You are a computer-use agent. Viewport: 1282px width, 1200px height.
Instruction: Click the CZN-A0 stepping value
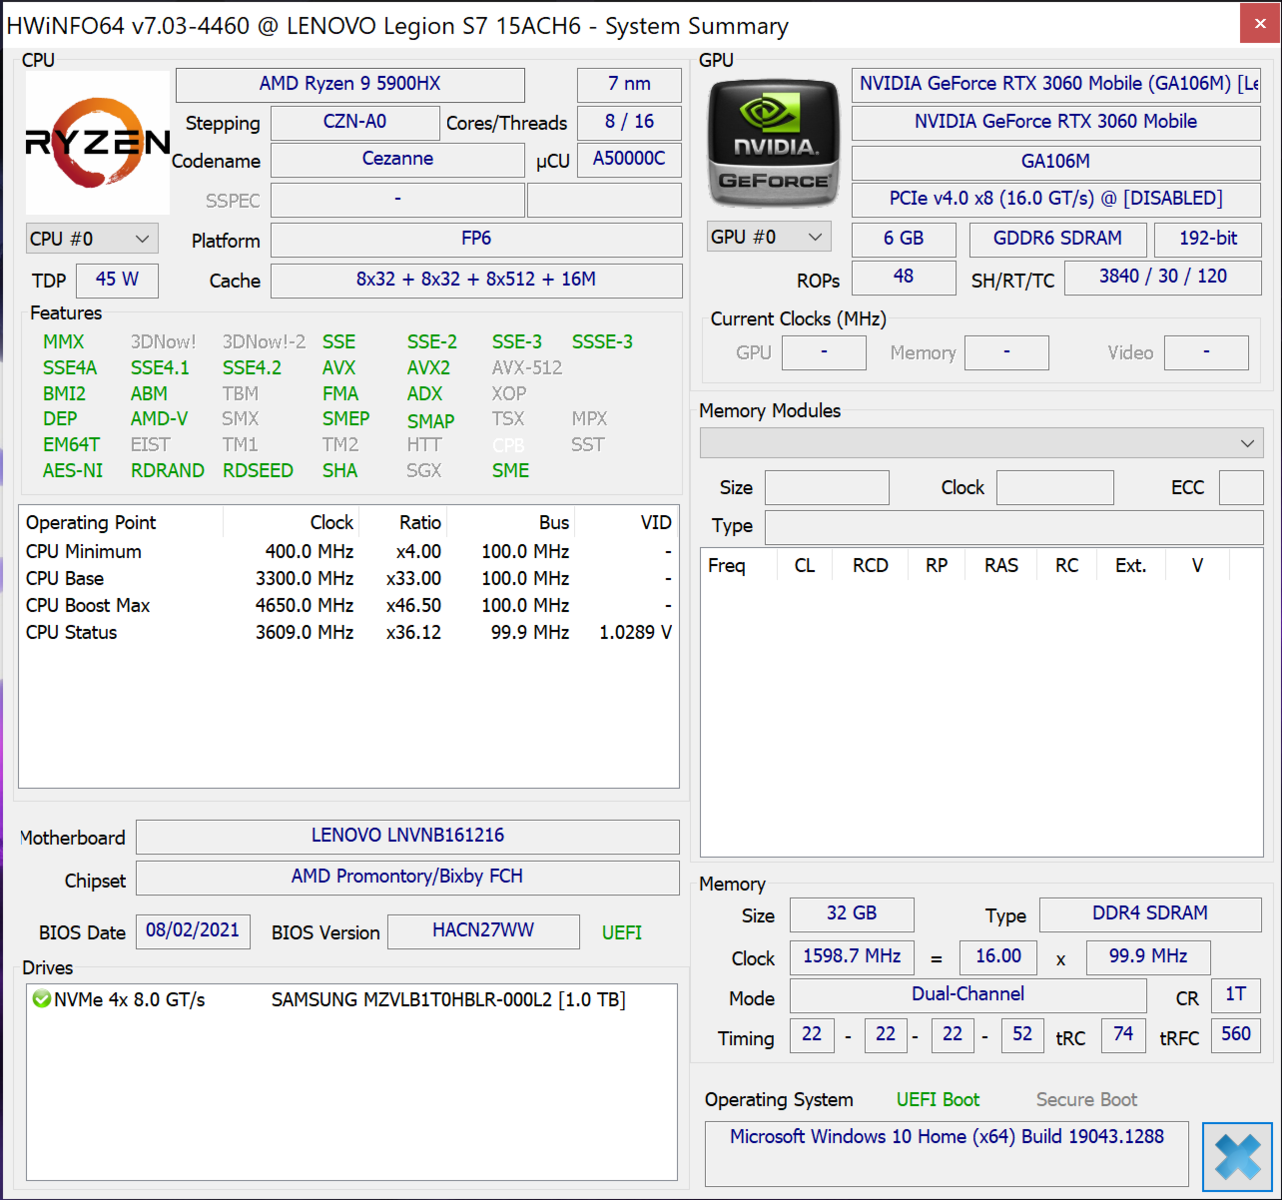pyautogui.click(x=355, y=122)
